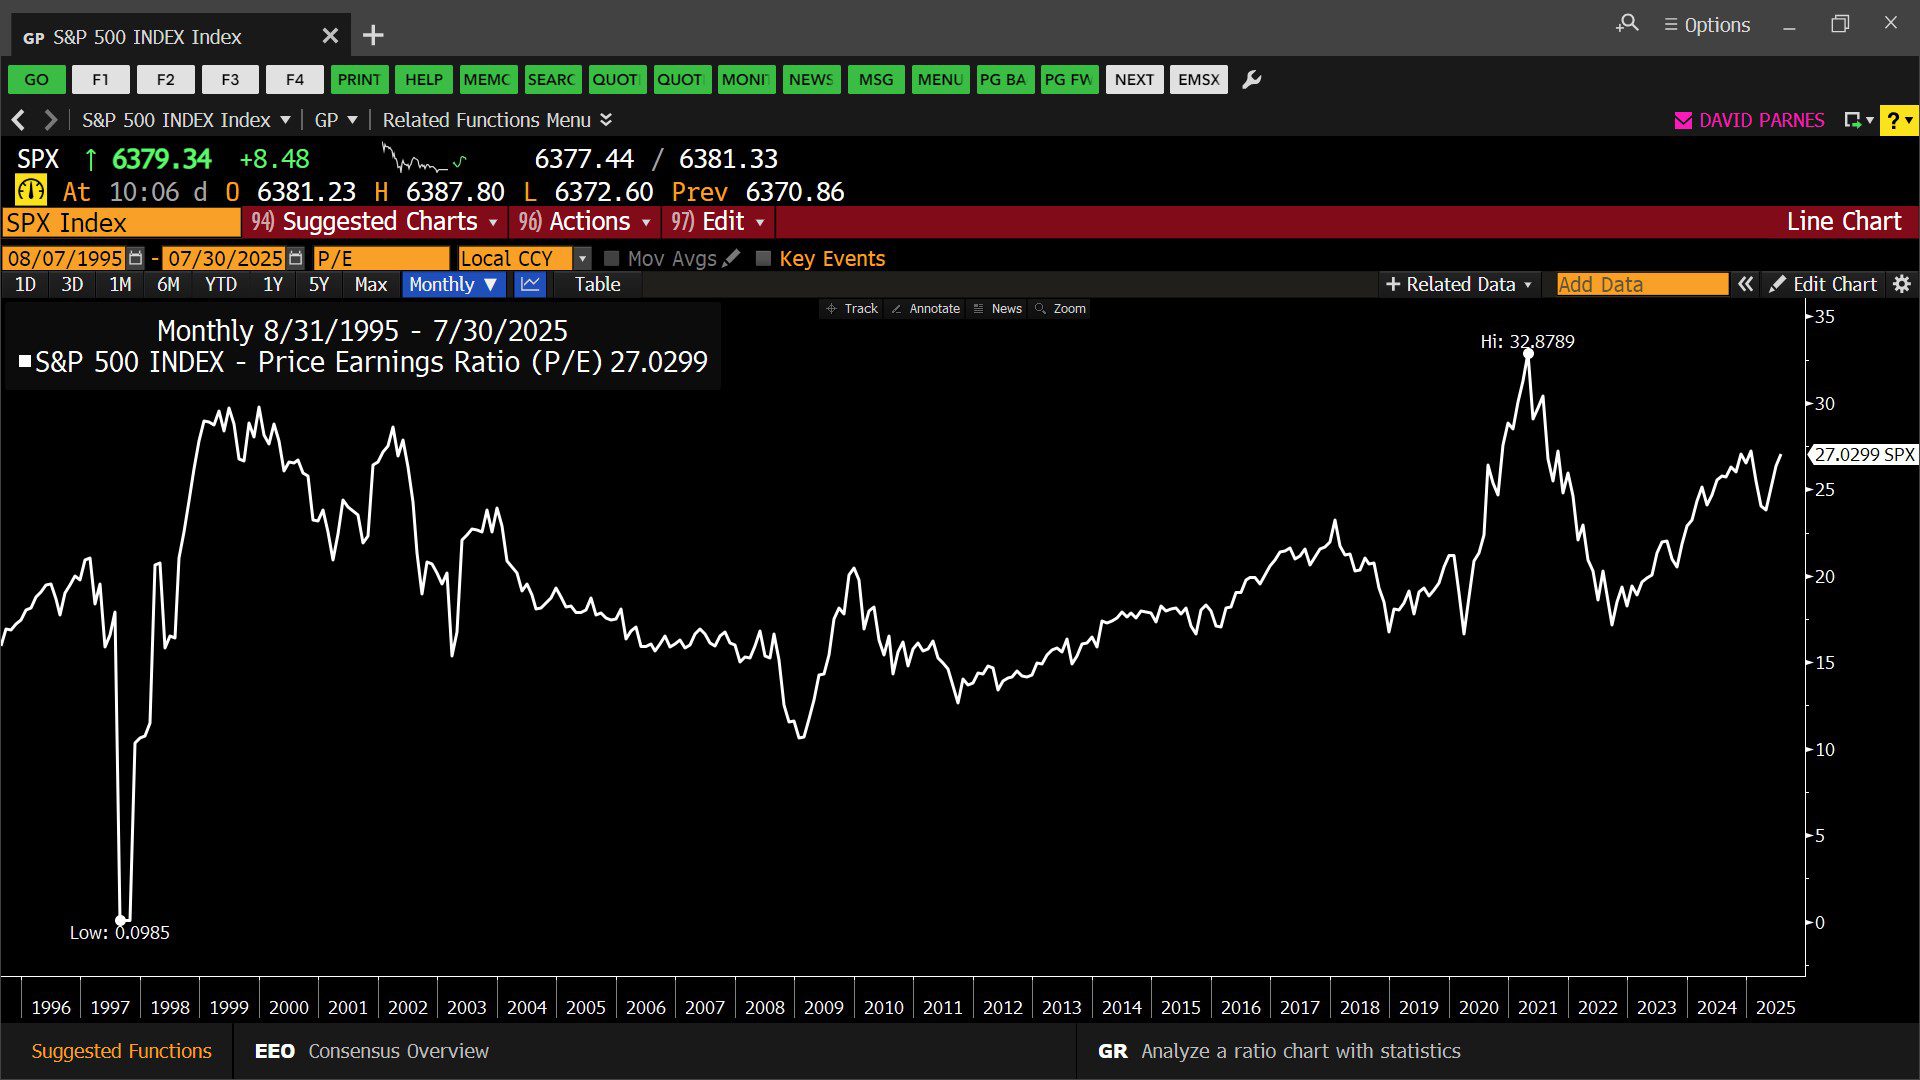Viewport: 1920px width, 1080px height.
Task: Open EEO Consensus Overview suggested function
Action: 371,1051
